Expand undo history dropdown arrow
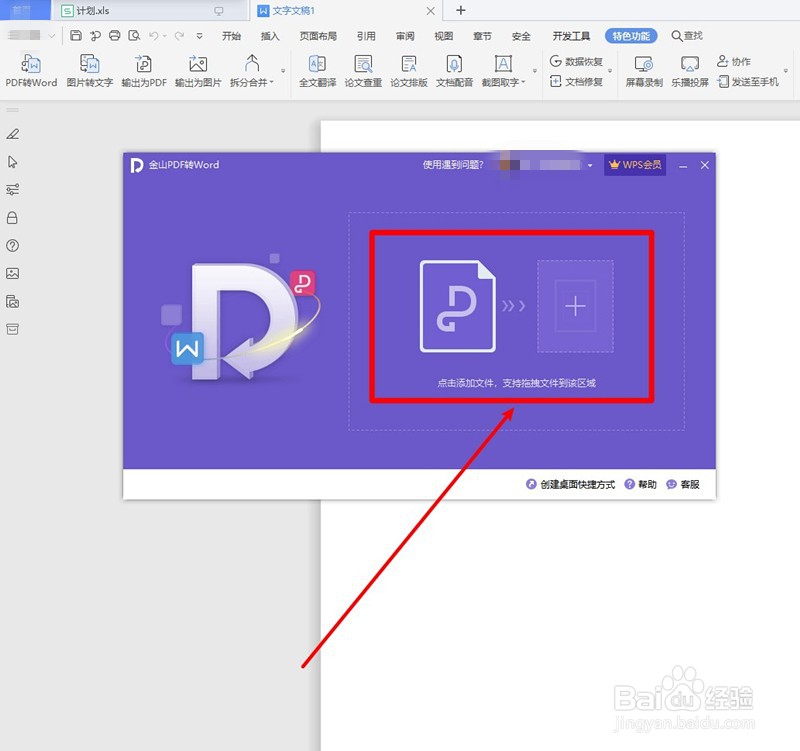The height and width of the screenshot is (751, 800). coord(164,36)
